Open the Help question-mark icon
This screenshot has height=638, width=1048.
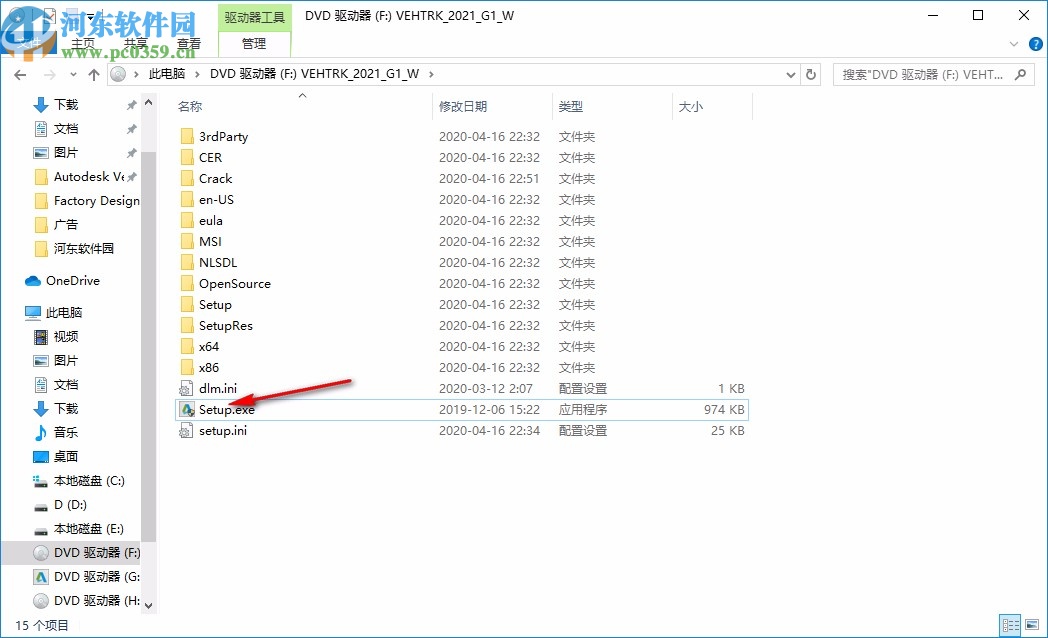[x=1035, y=44]
